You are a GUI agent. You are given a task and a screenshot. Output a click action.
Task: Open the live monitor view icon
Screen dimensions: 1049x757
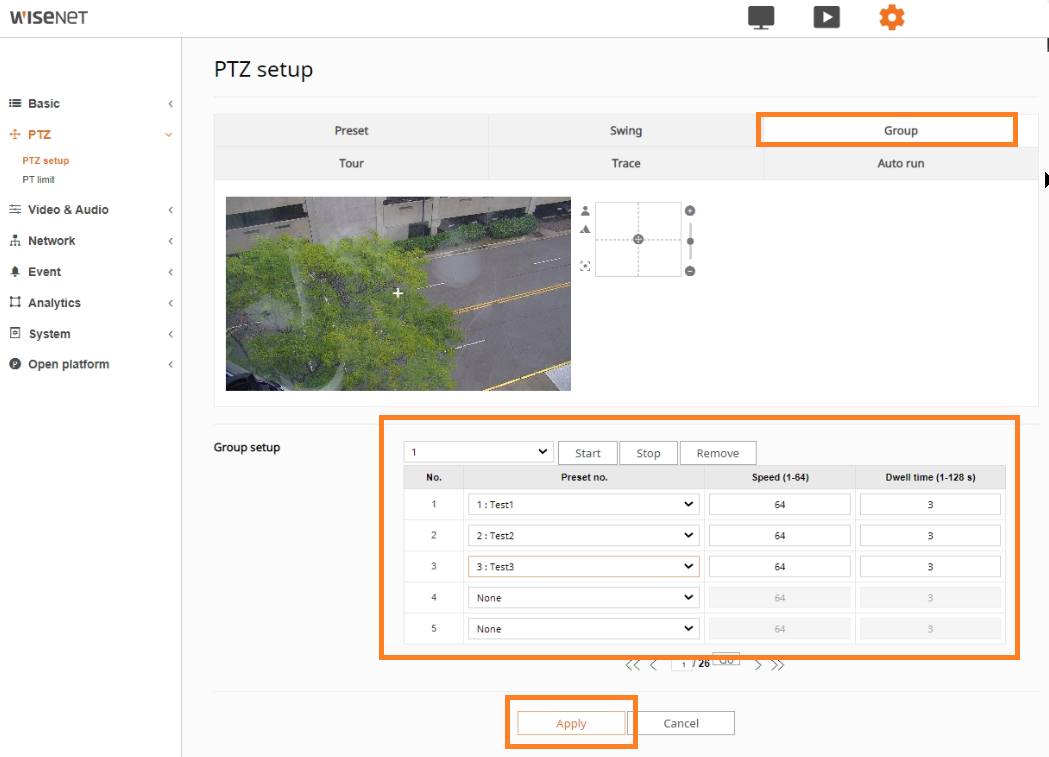(761, 17)
